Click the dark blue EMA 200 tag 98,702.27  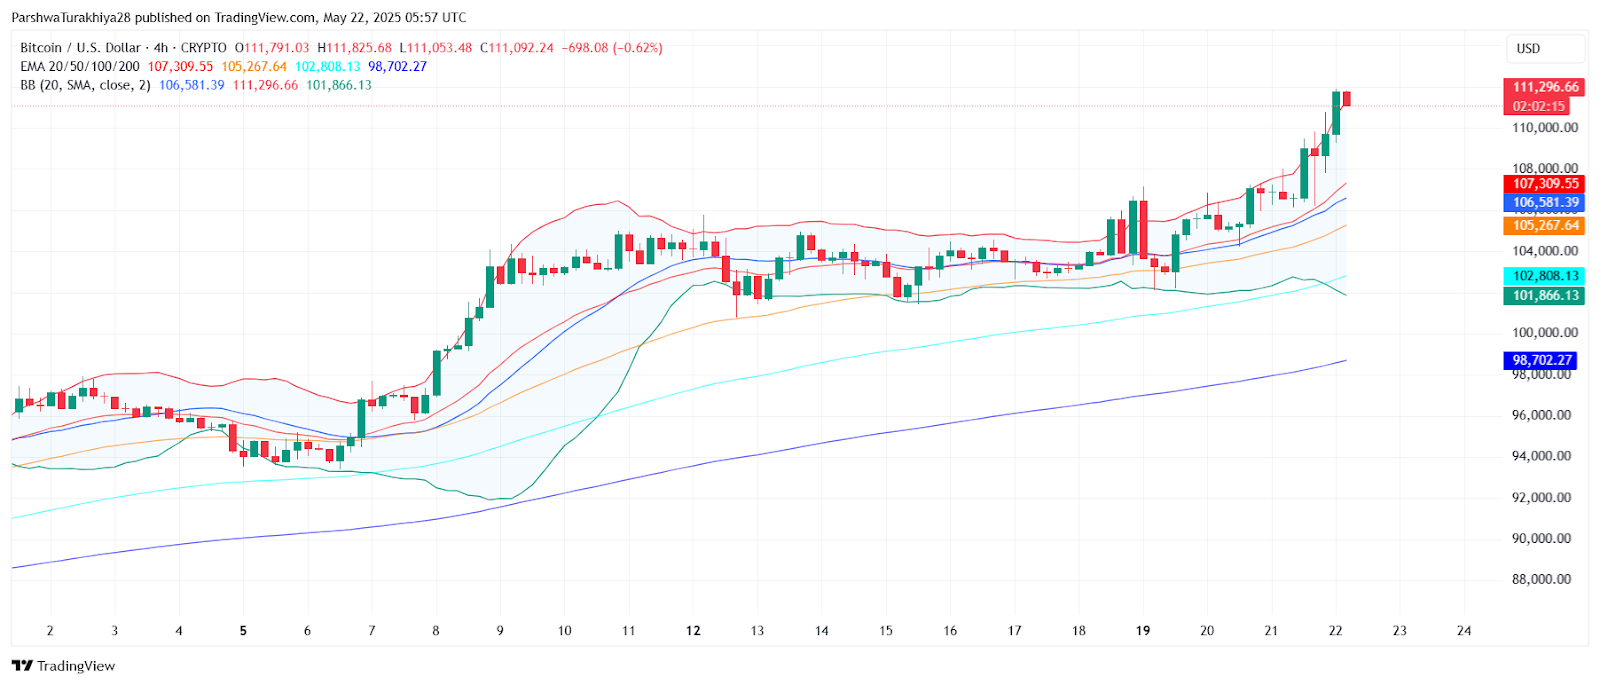click(x=1541, y=360)
